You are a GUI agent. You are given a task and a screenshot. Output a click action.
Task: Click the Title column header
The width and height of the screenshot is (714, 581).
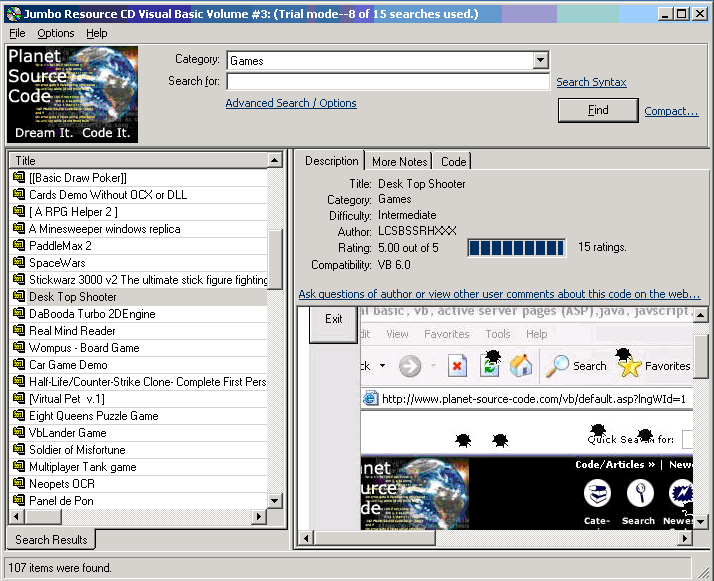click(x=138, y=160)
